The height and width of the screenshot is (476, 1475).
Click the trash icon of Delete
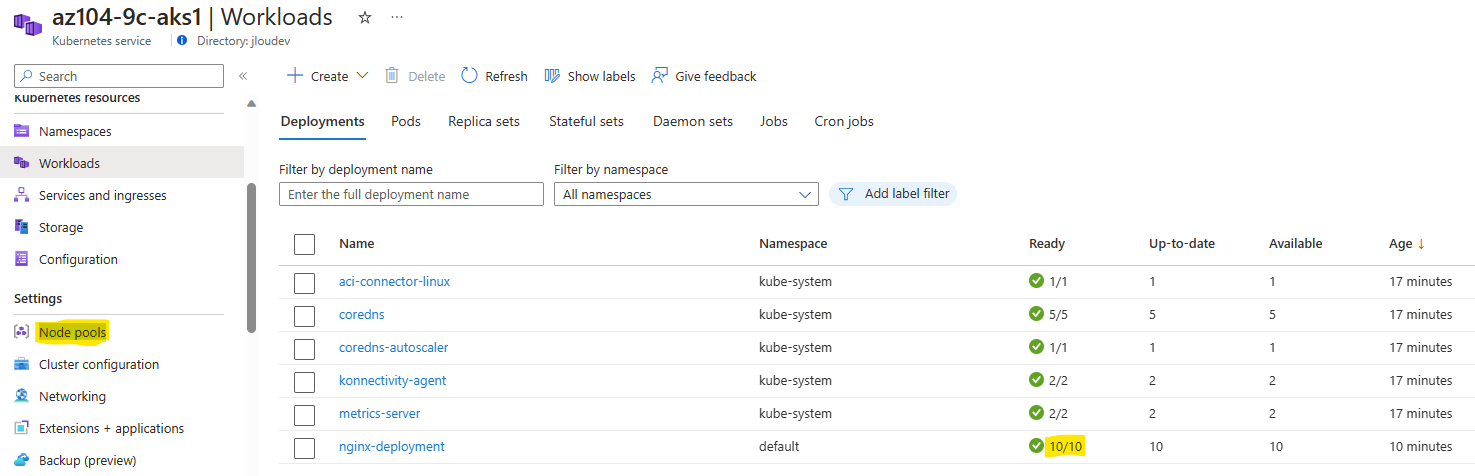click(392, 76)
